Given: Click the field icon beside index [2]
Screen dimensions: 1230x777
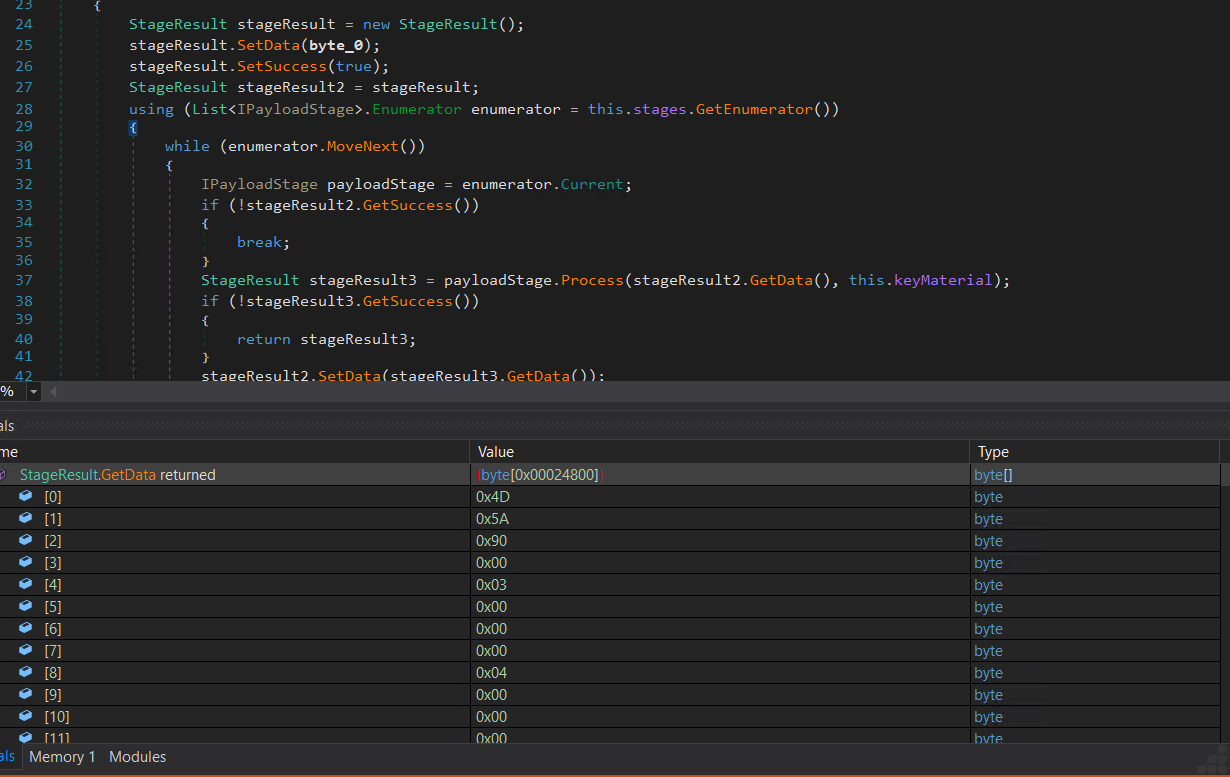Looking at the screenshot, I should (26, 540).
